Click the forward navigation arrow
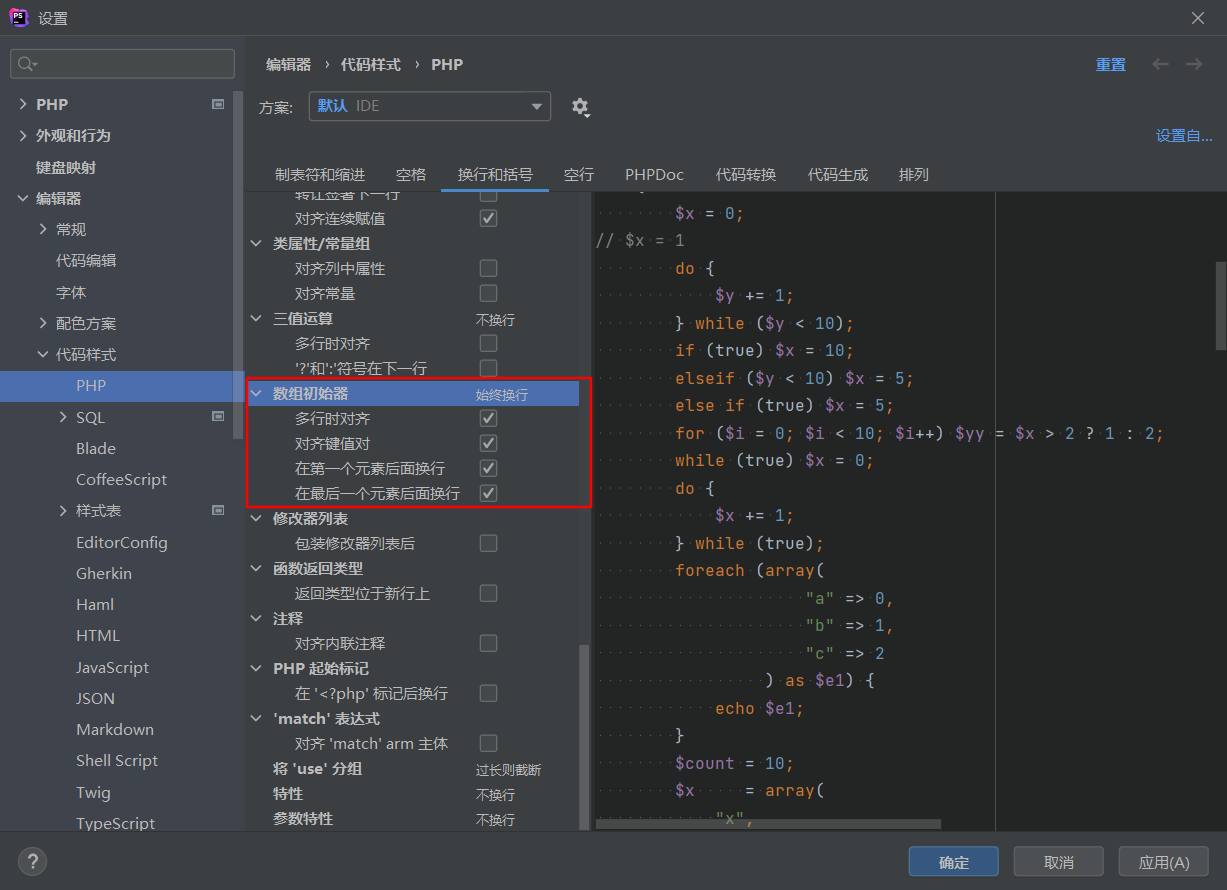This screenshot has height=890, width=1227. (1194, 64)
